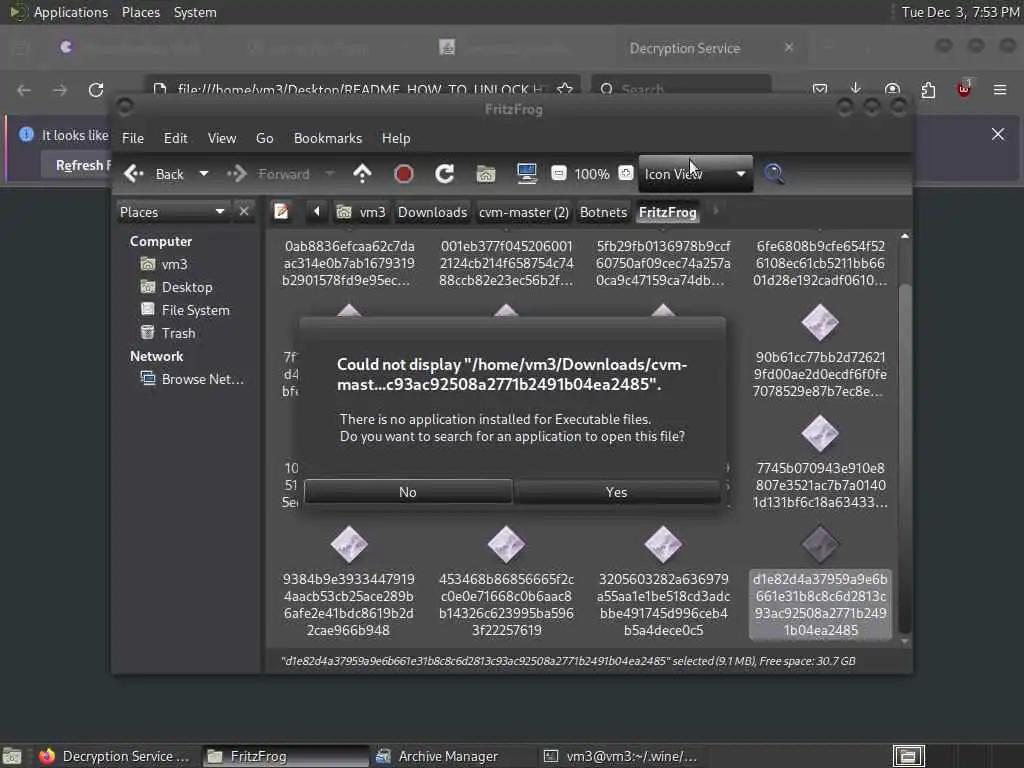Click the Computer icon in toolbar

click(x=526, y=174)
